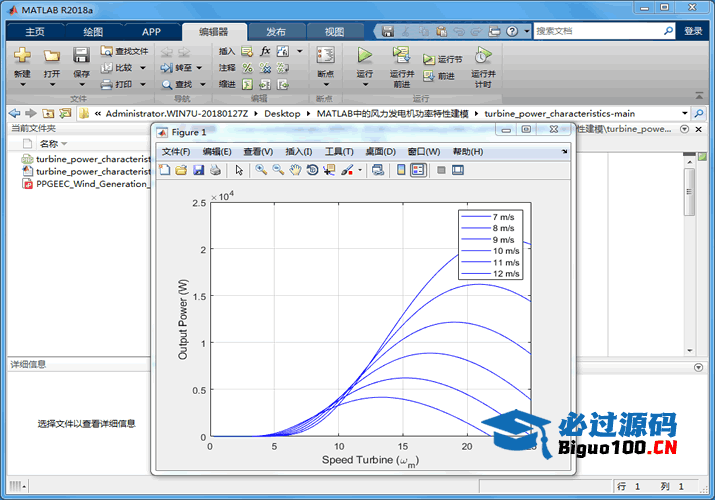Click the figure toolbar open-file icon
The width and height of the screenshot is (715, 500).
point(181,170)
